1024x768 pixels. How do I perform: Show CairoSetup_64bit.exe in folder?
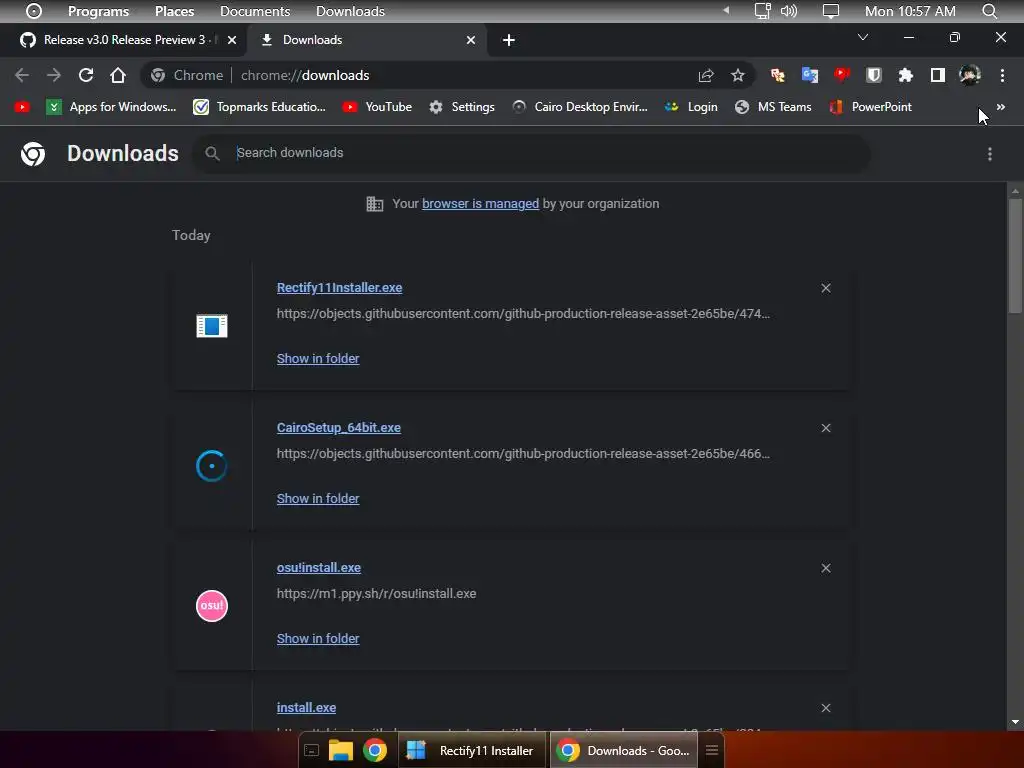[317, 498]
